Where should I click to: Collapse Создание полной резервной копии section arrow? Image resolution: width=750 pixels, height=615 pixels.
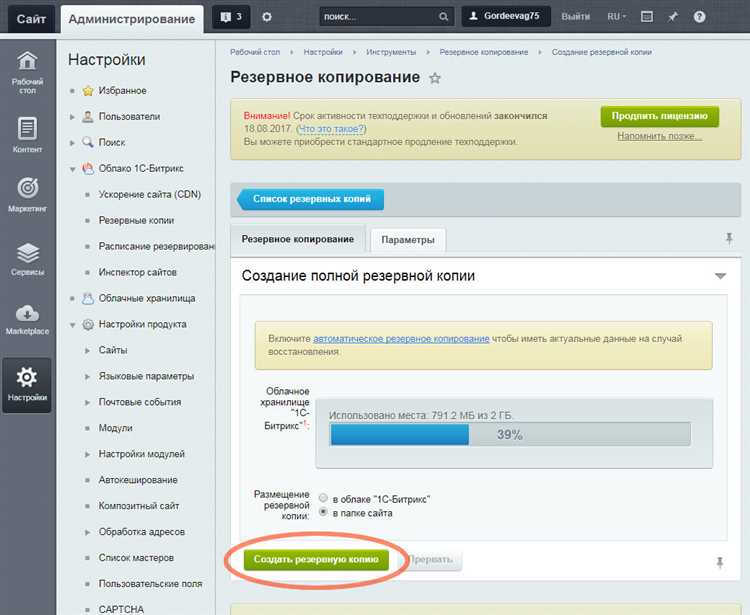720,276
